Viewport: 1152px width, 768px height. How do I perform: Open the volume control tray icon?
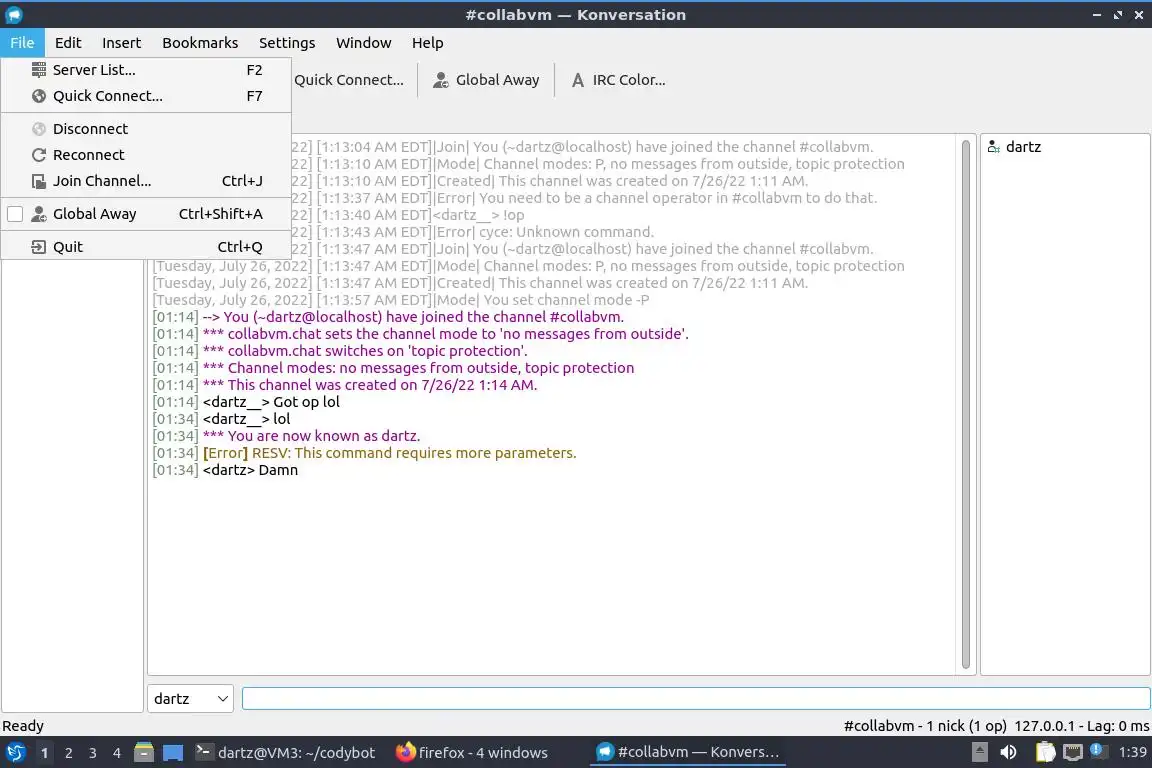pos(1009,753)
